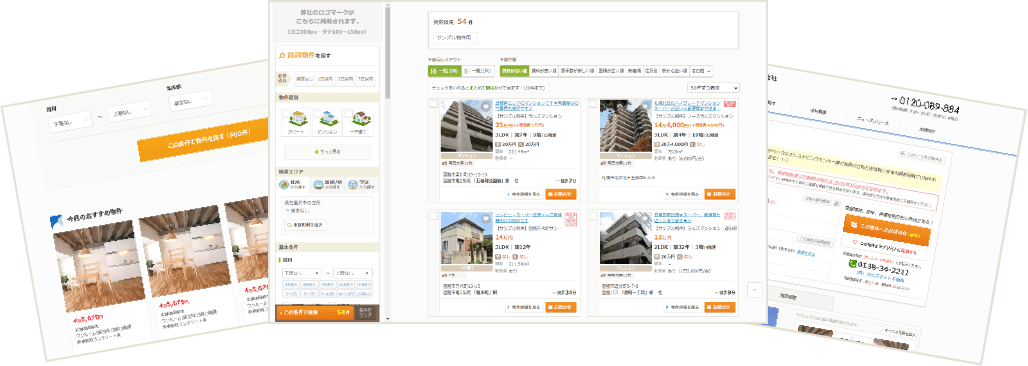Tick the checkbox of the first listing

(x=433, y=105)
